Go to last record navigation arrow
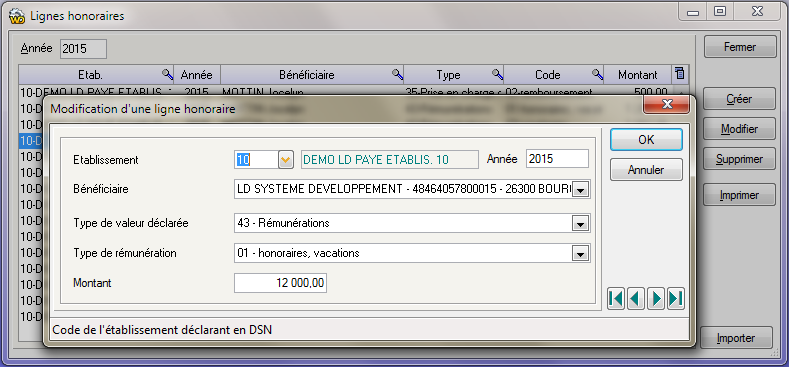 tap(676, 299)
